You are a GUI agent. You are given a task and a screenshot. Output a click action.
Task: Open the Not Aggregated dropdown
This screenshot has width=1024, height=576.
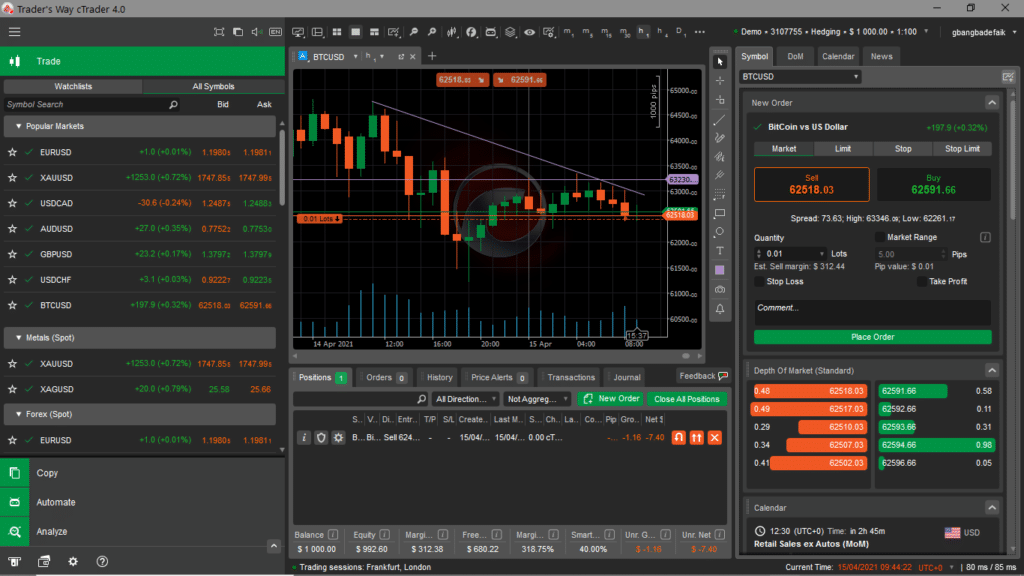(537, 399)
